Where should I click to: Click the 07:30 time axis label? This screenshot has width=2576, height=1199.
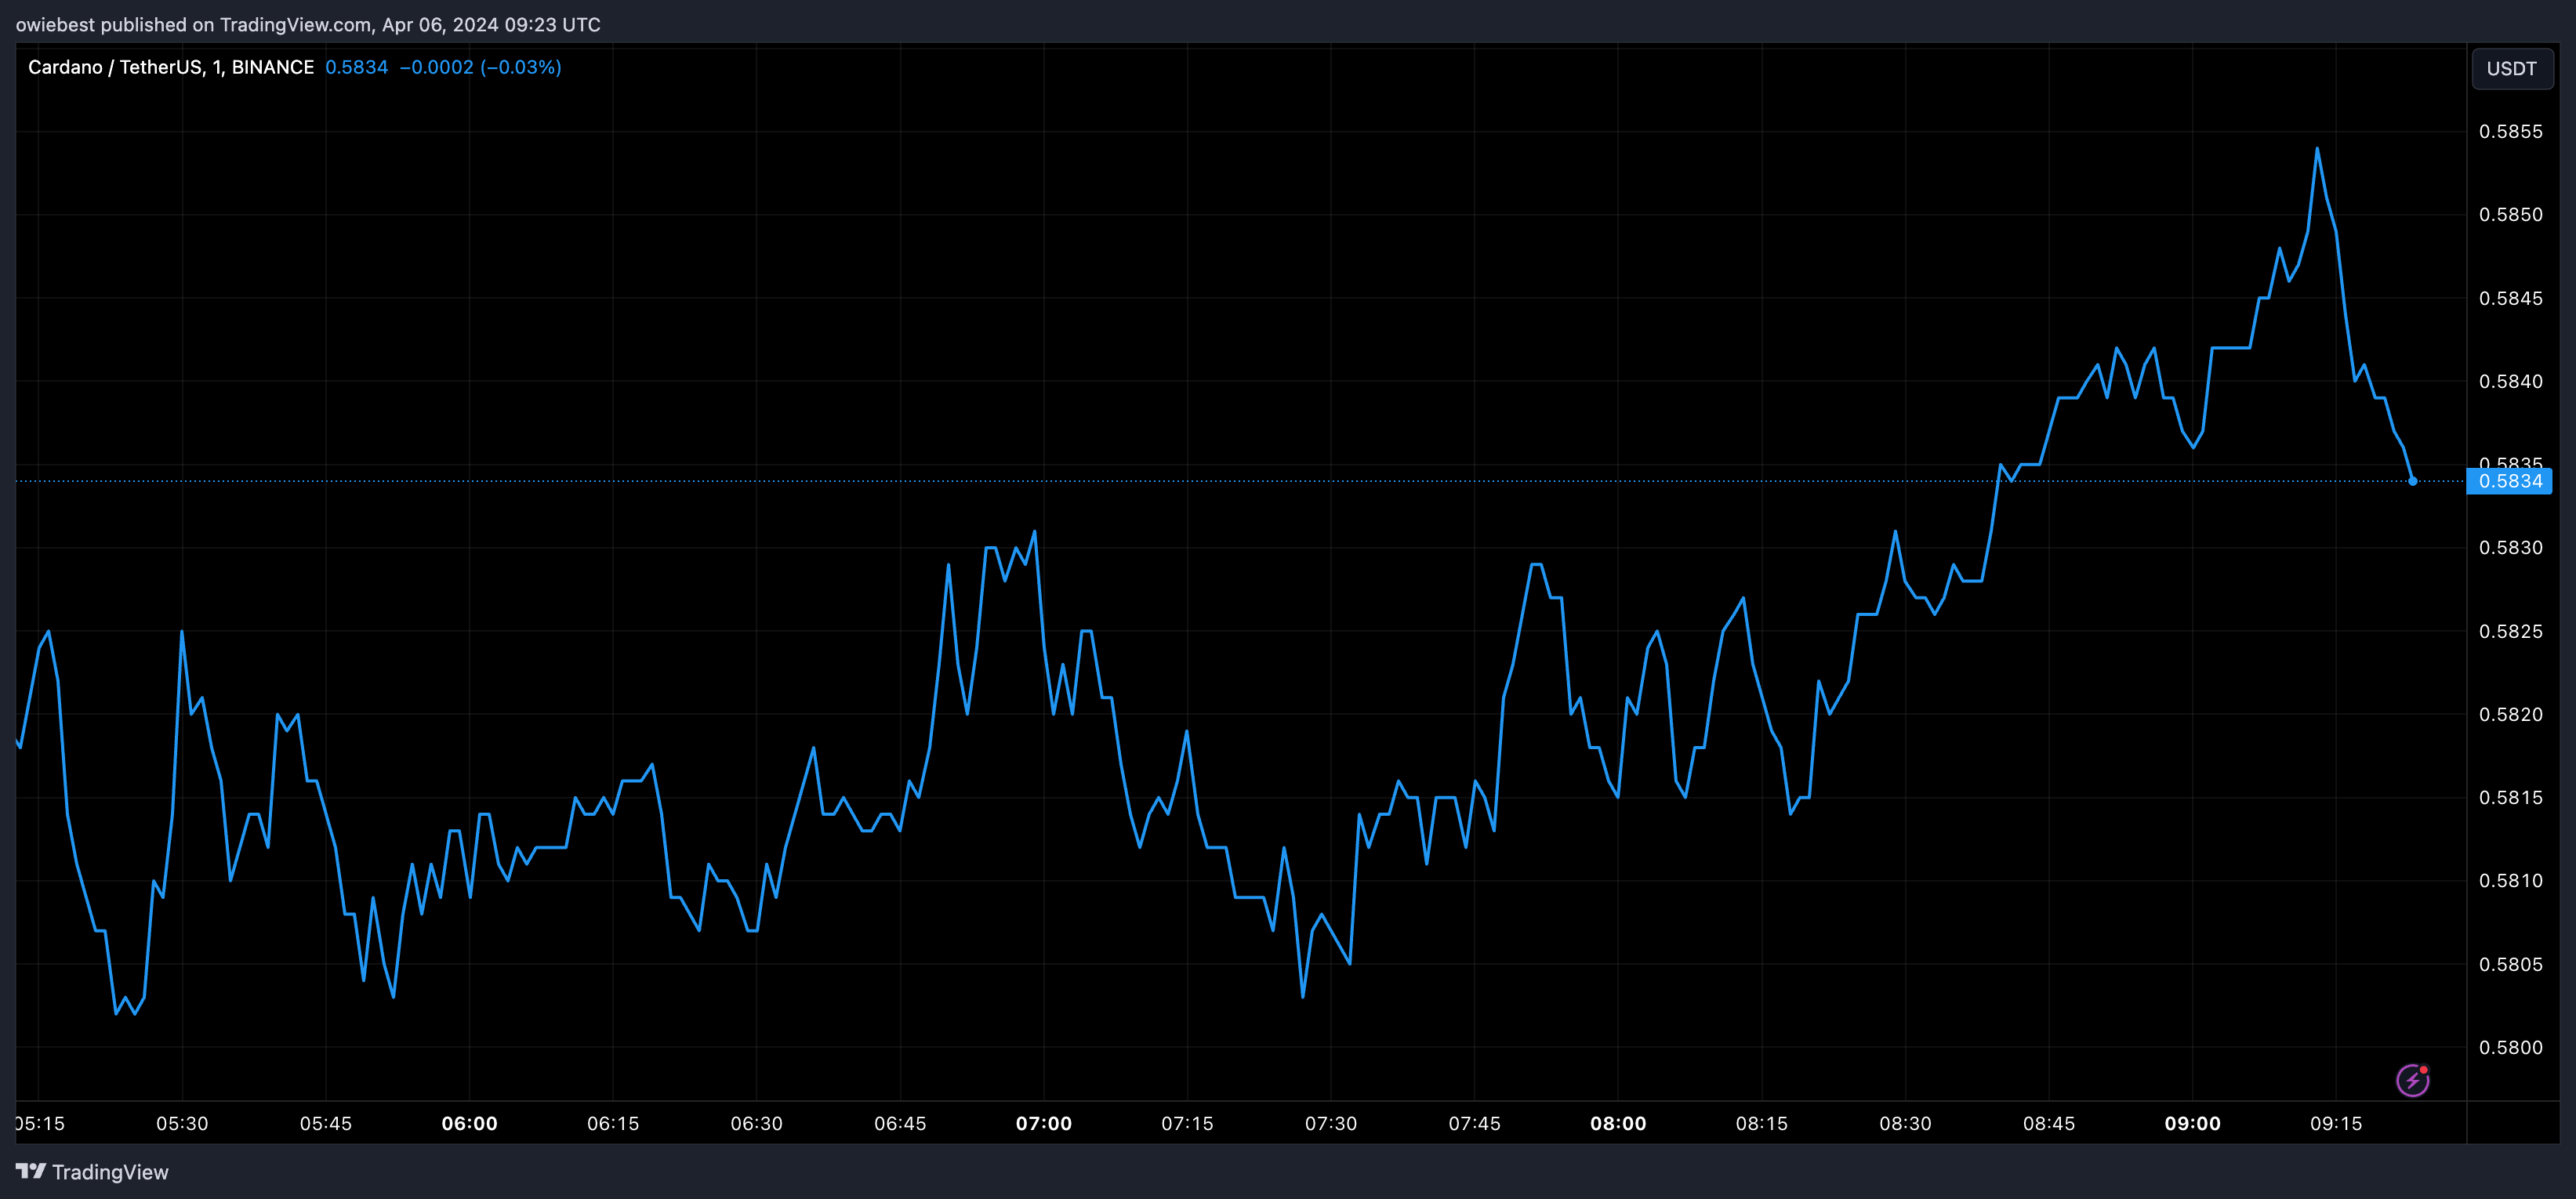(1331, 1123)
